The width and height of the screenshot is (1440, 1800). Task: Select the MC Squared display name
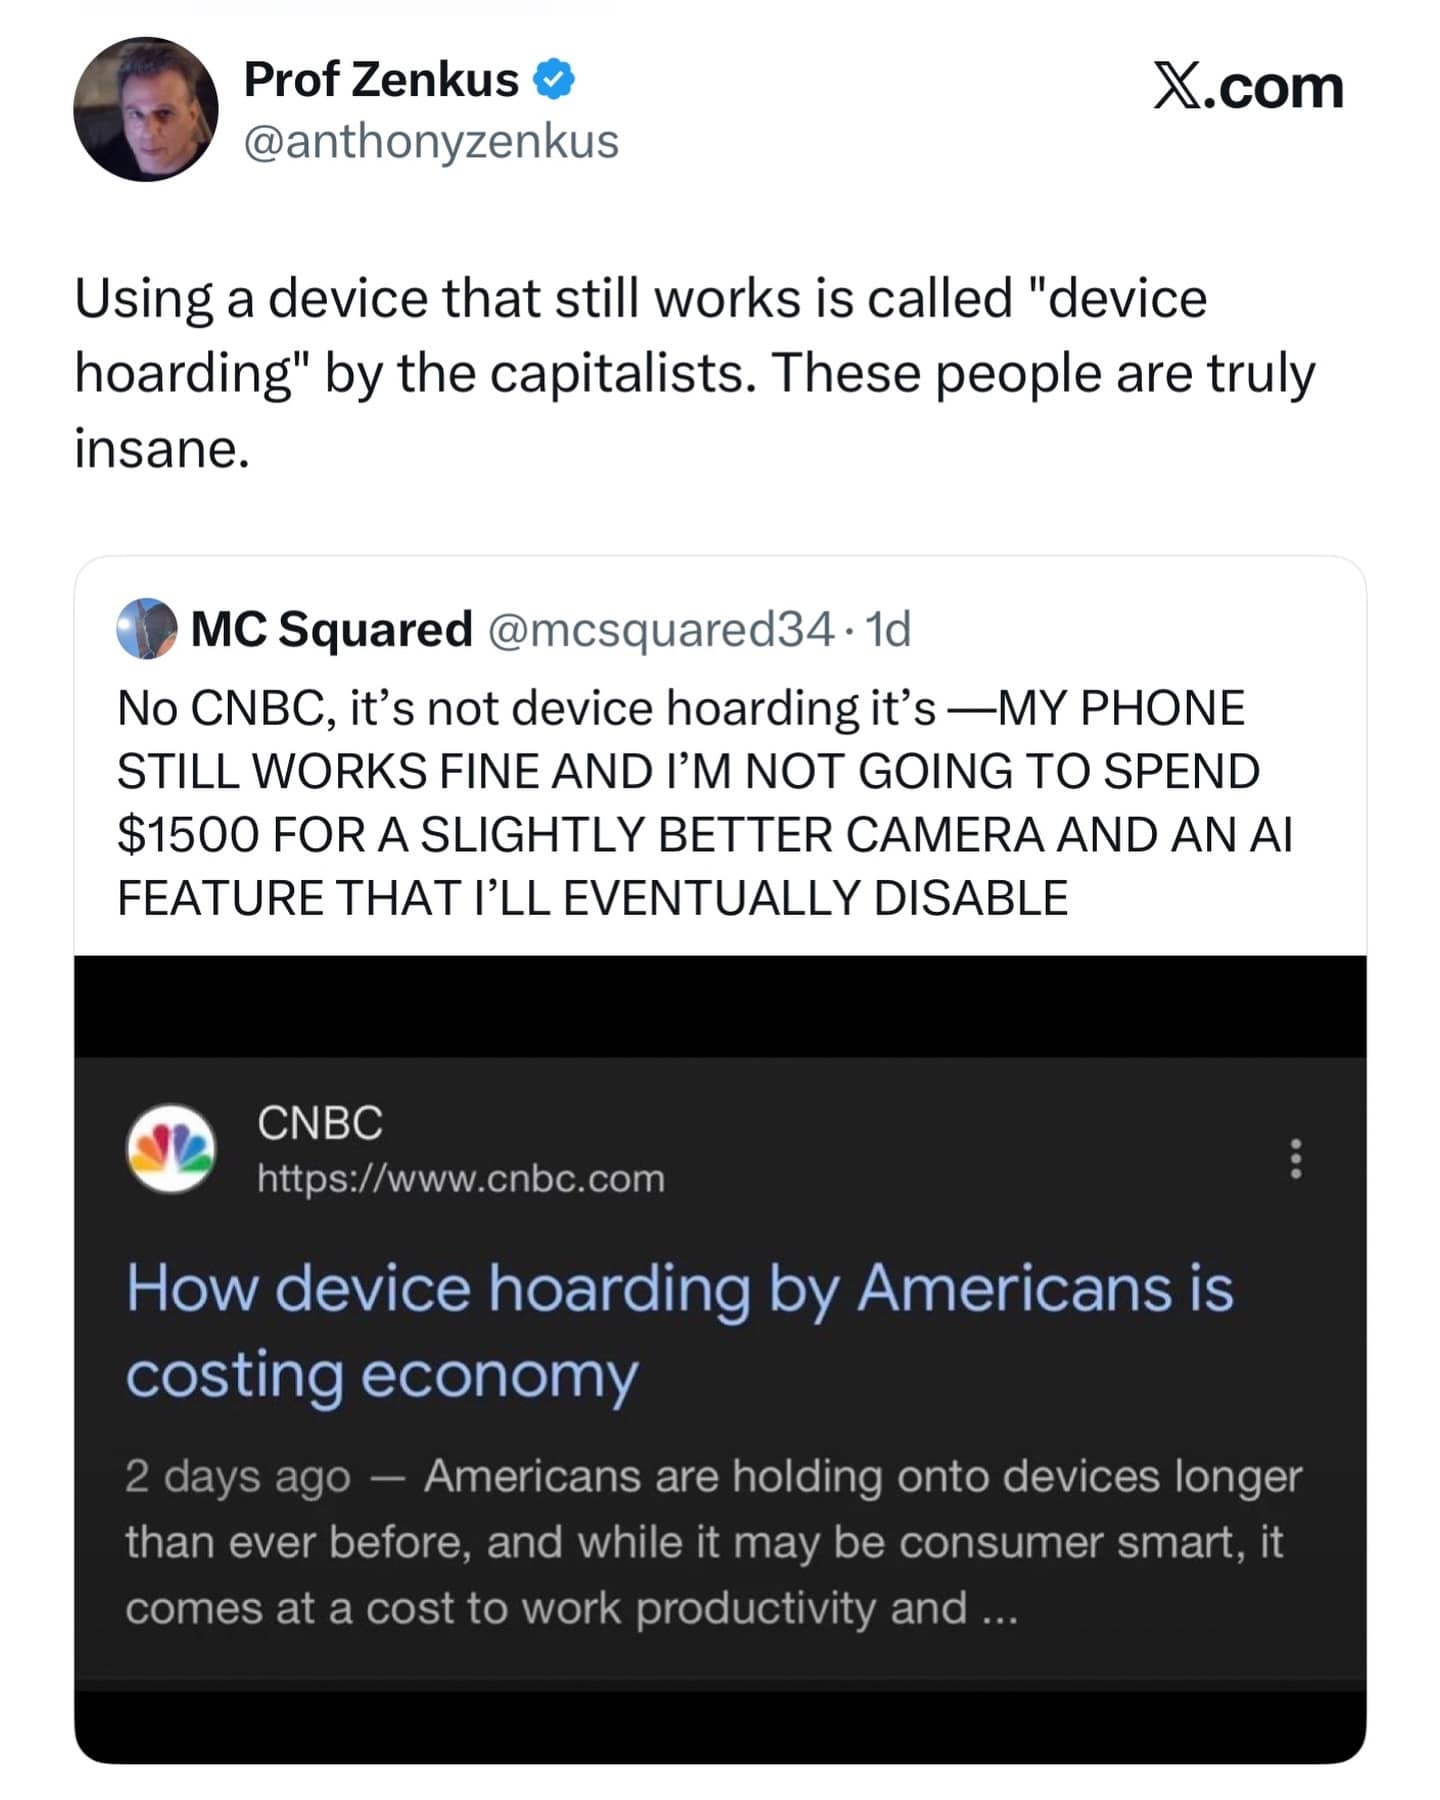(x=331, y=629)
